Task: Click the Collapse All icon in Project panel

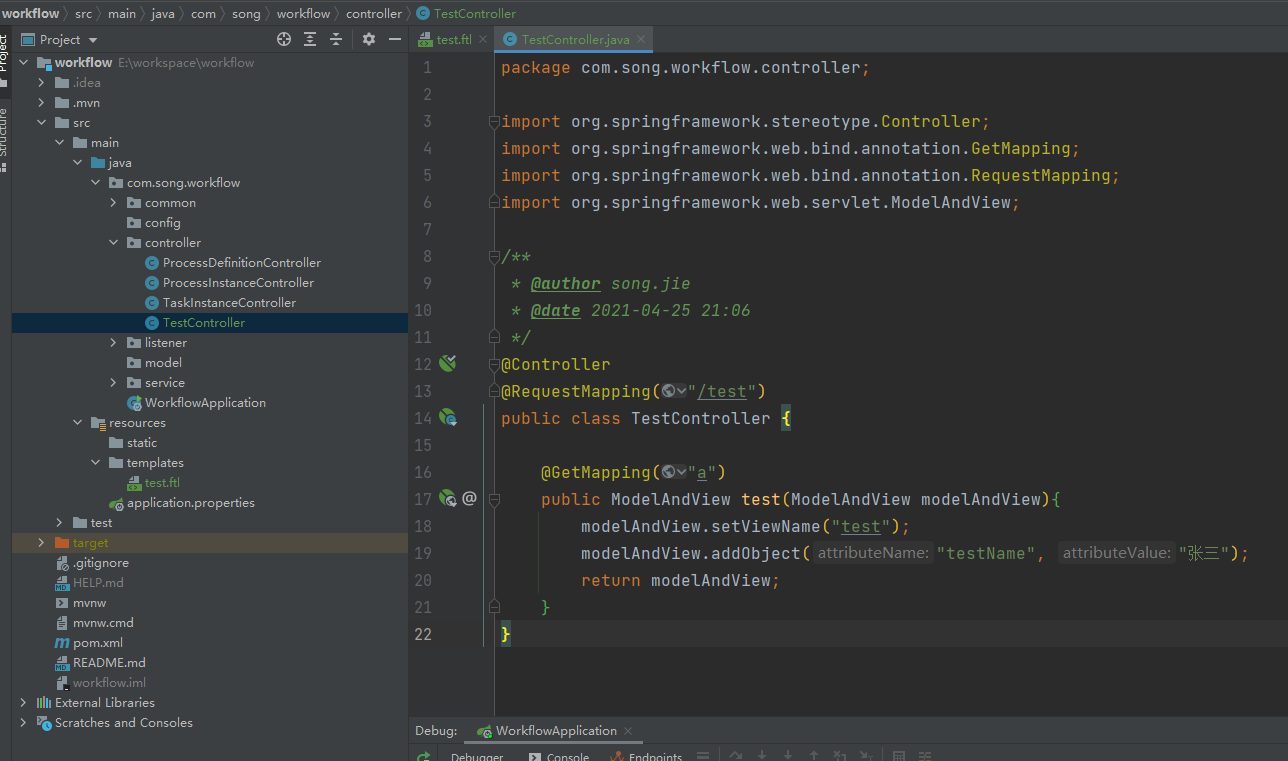Action: click(x=336, y=39)
